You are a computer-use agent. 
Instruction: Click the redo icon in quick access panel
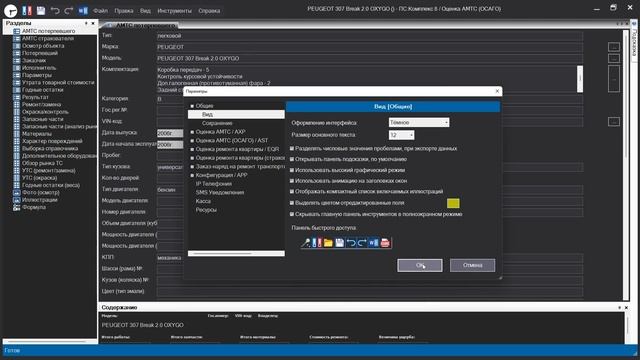[x=362, y=243]
